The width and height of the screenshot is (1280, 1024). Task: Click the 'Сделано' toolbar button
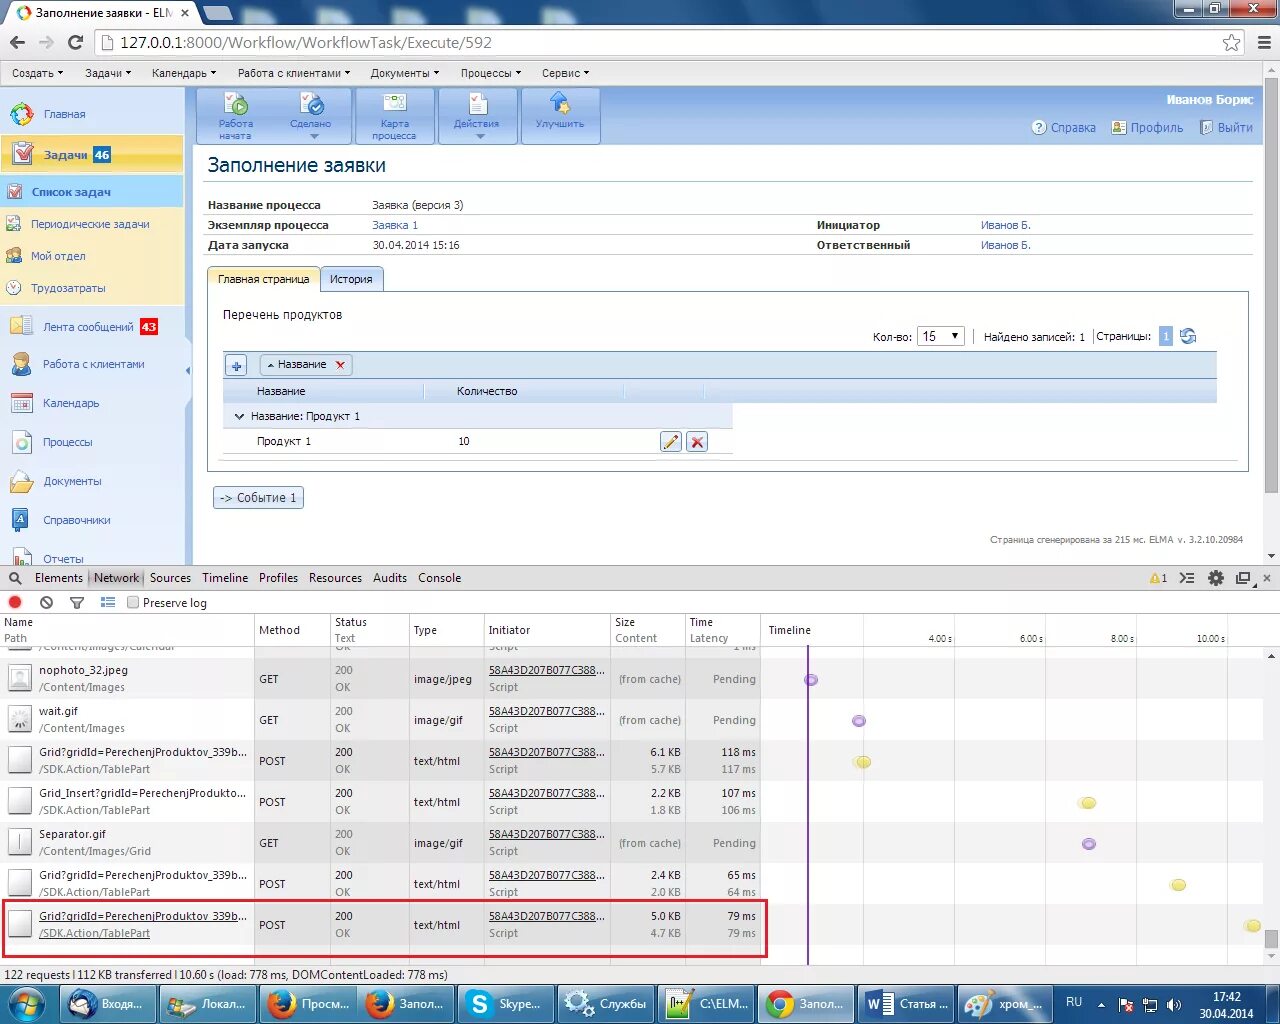pos(311,116)
